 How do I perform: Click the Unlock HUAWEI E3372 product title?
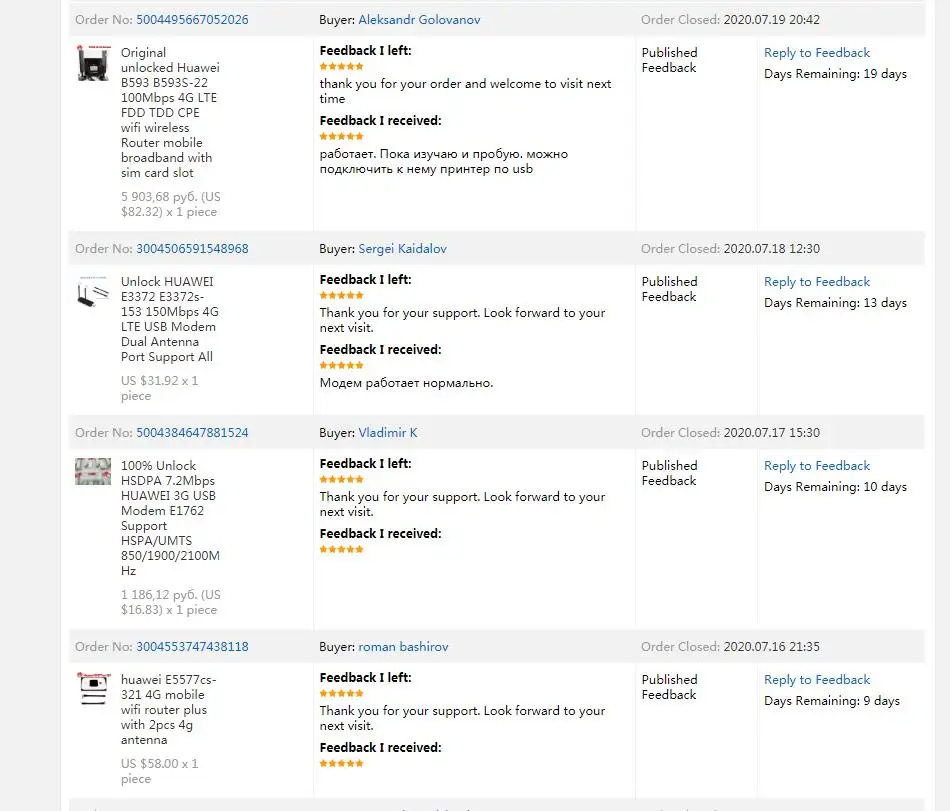tap(169, 319)
